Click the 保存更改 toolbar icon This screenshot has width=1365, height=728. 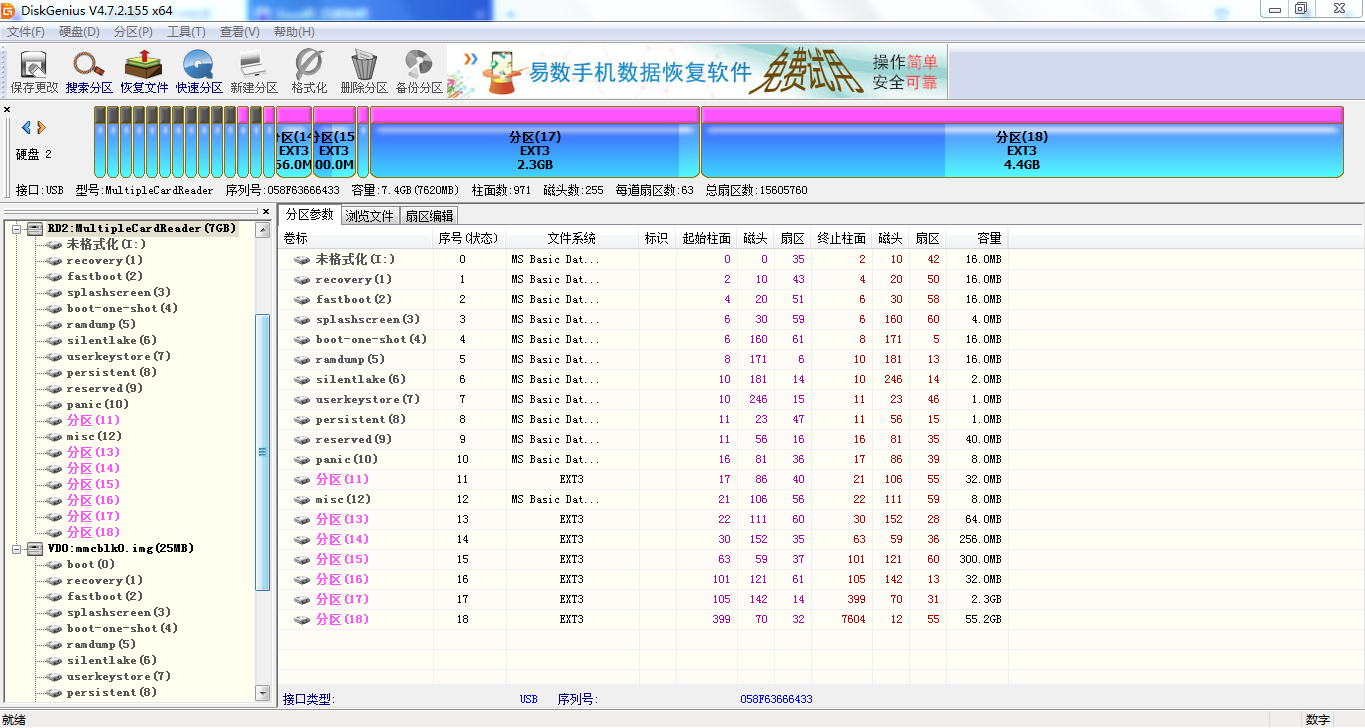(34, 72)
